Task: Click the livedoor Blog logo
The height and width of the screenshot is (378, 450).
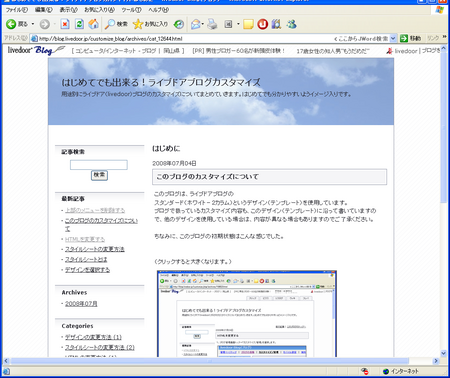Action: pos(36,50)
